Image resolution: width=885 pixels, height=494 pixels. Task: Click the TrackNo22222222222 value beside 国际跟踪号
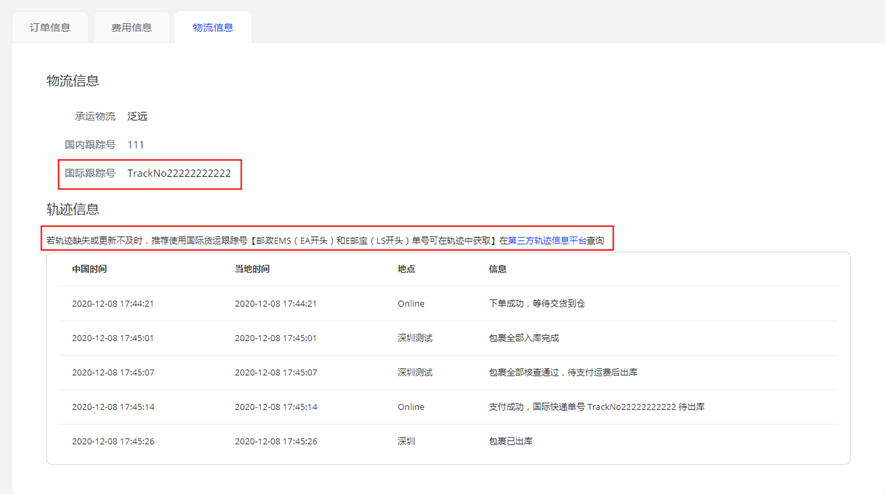click(x=179, y=173)
